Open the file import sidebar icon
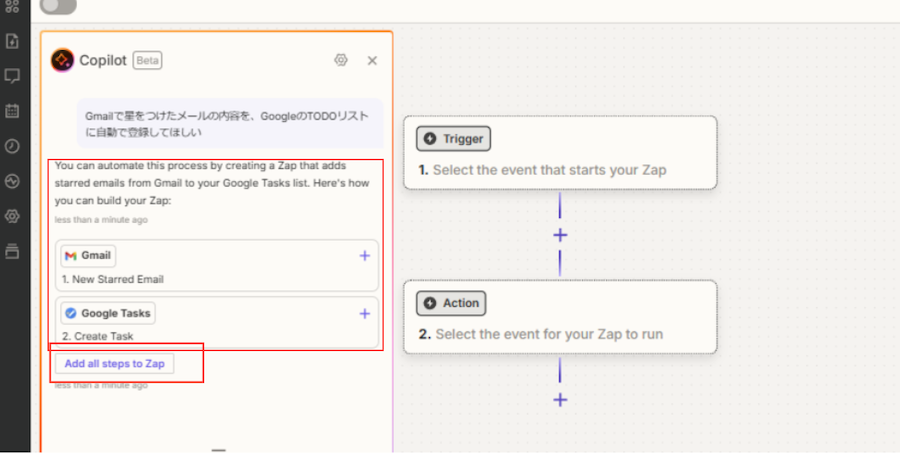 click(12, 41)
